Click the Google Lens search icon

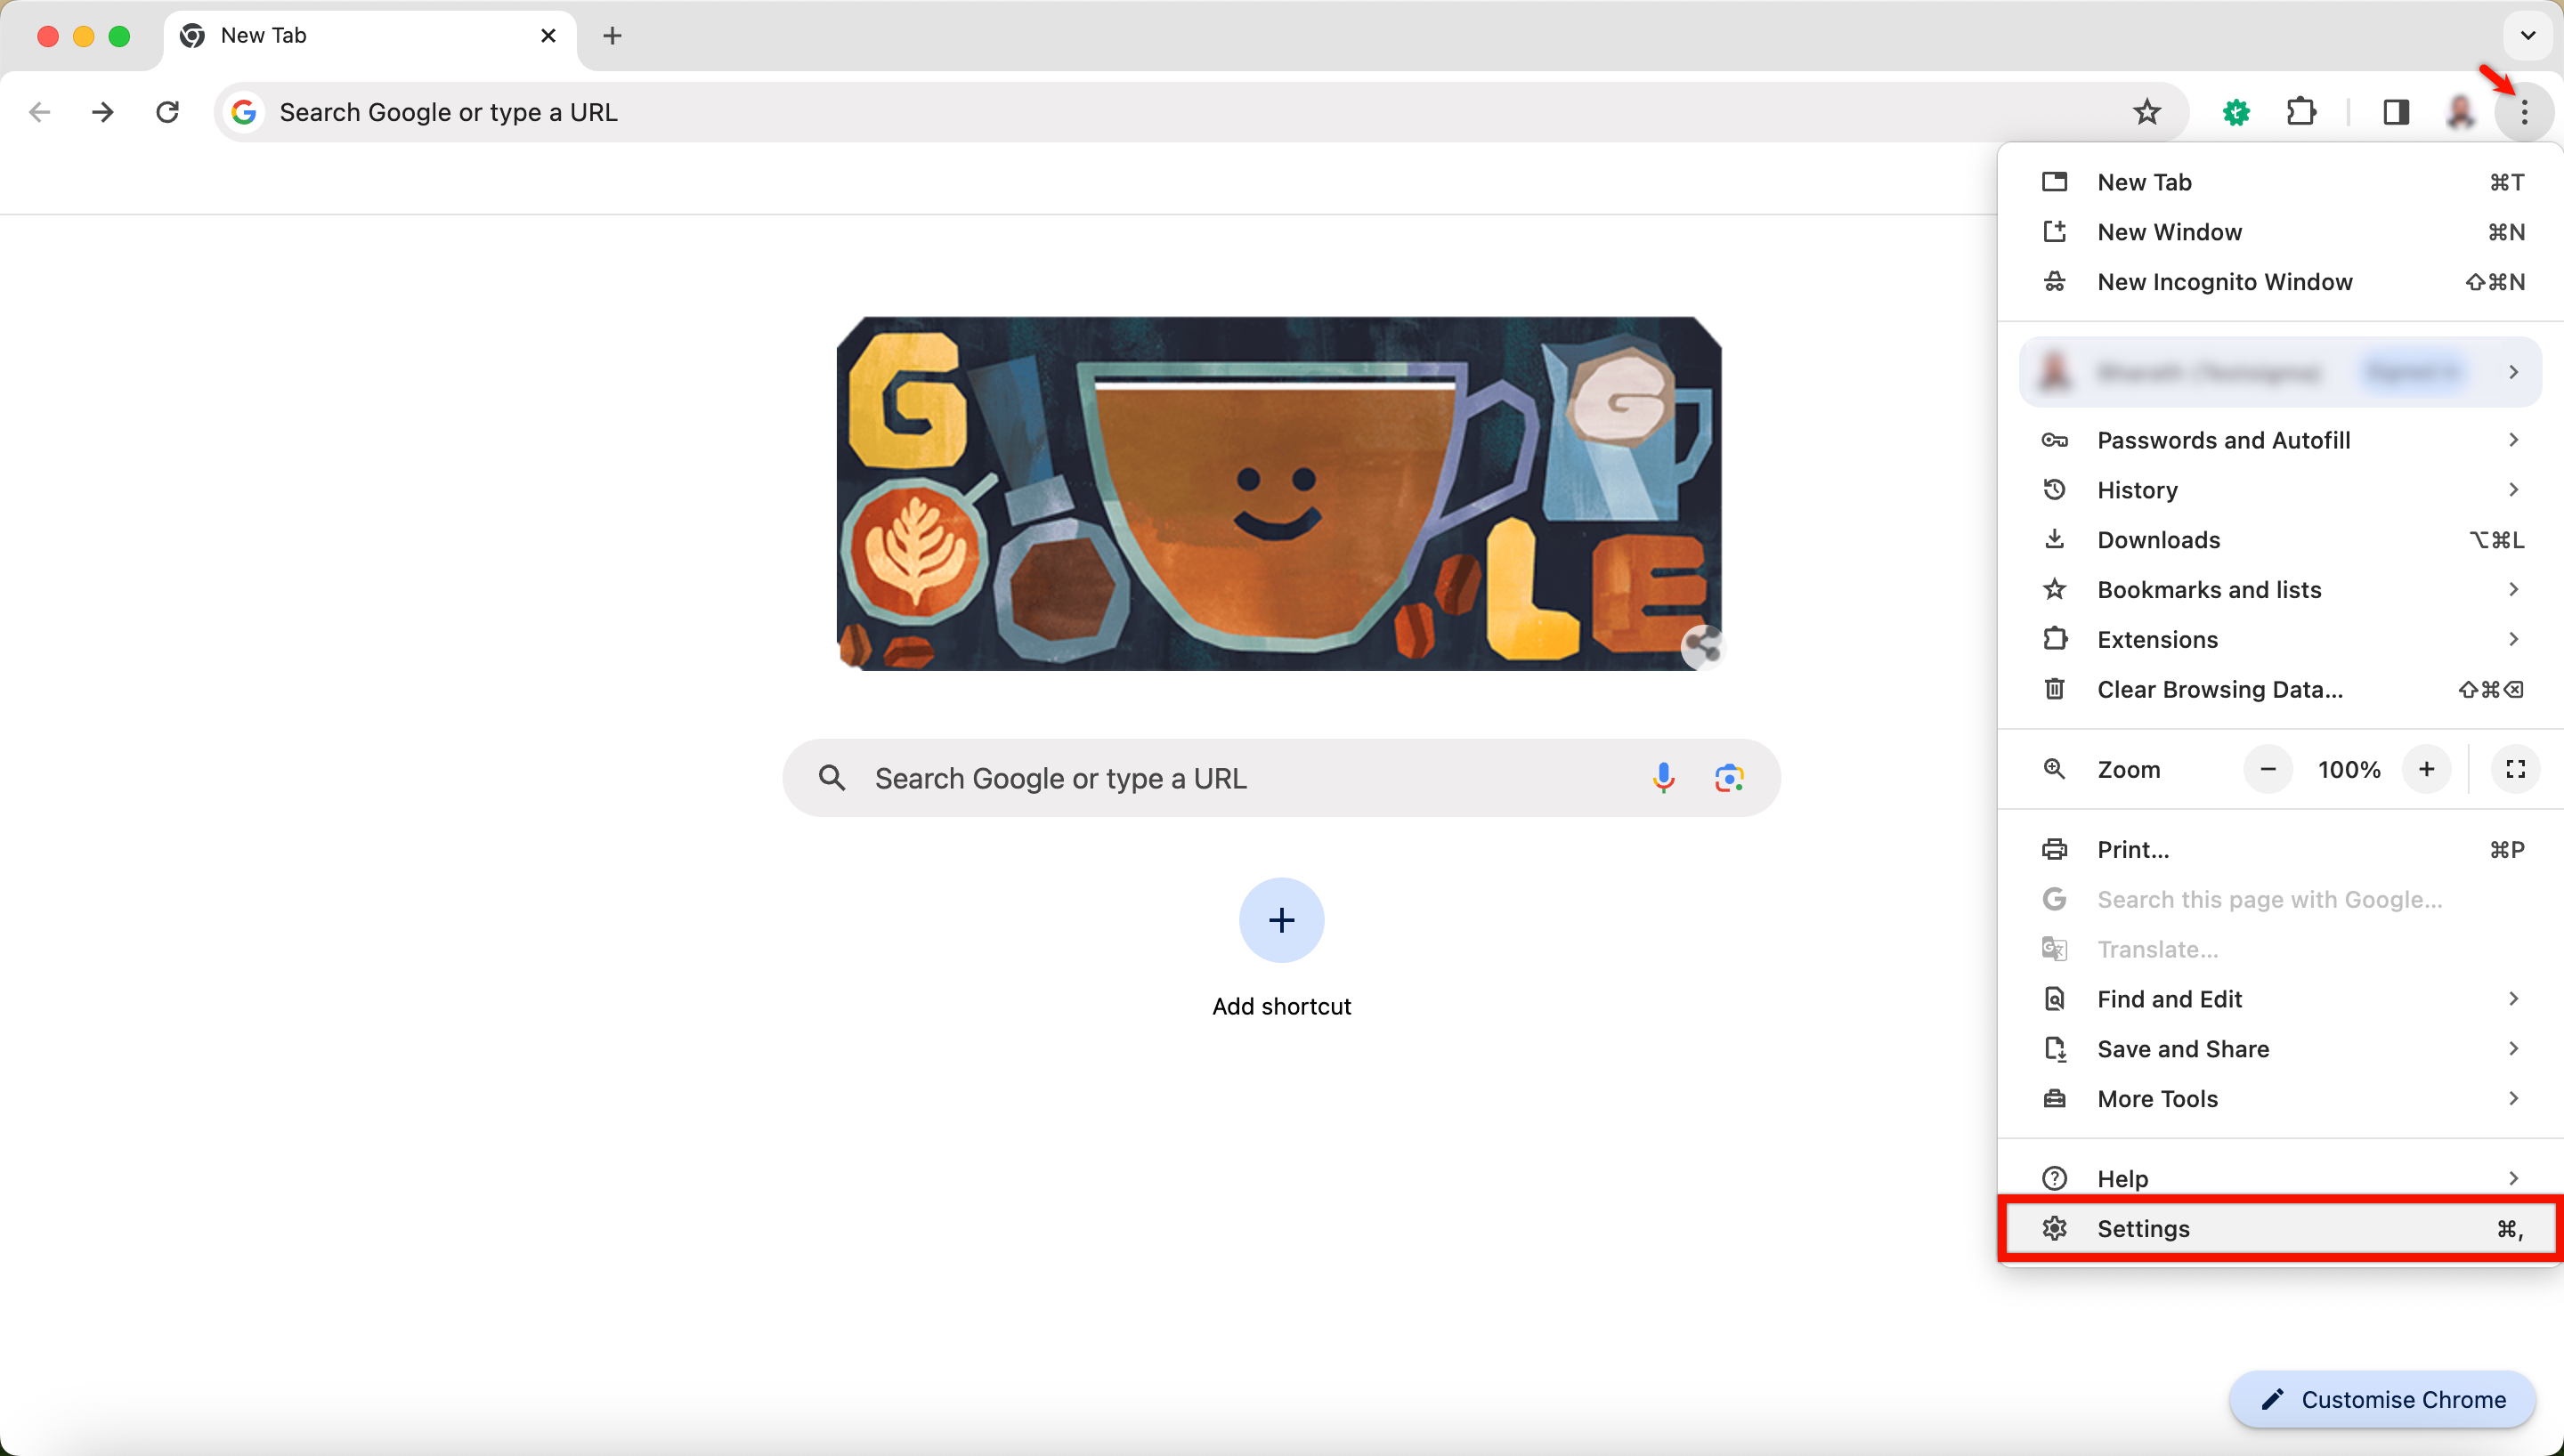pos(1725,778)
